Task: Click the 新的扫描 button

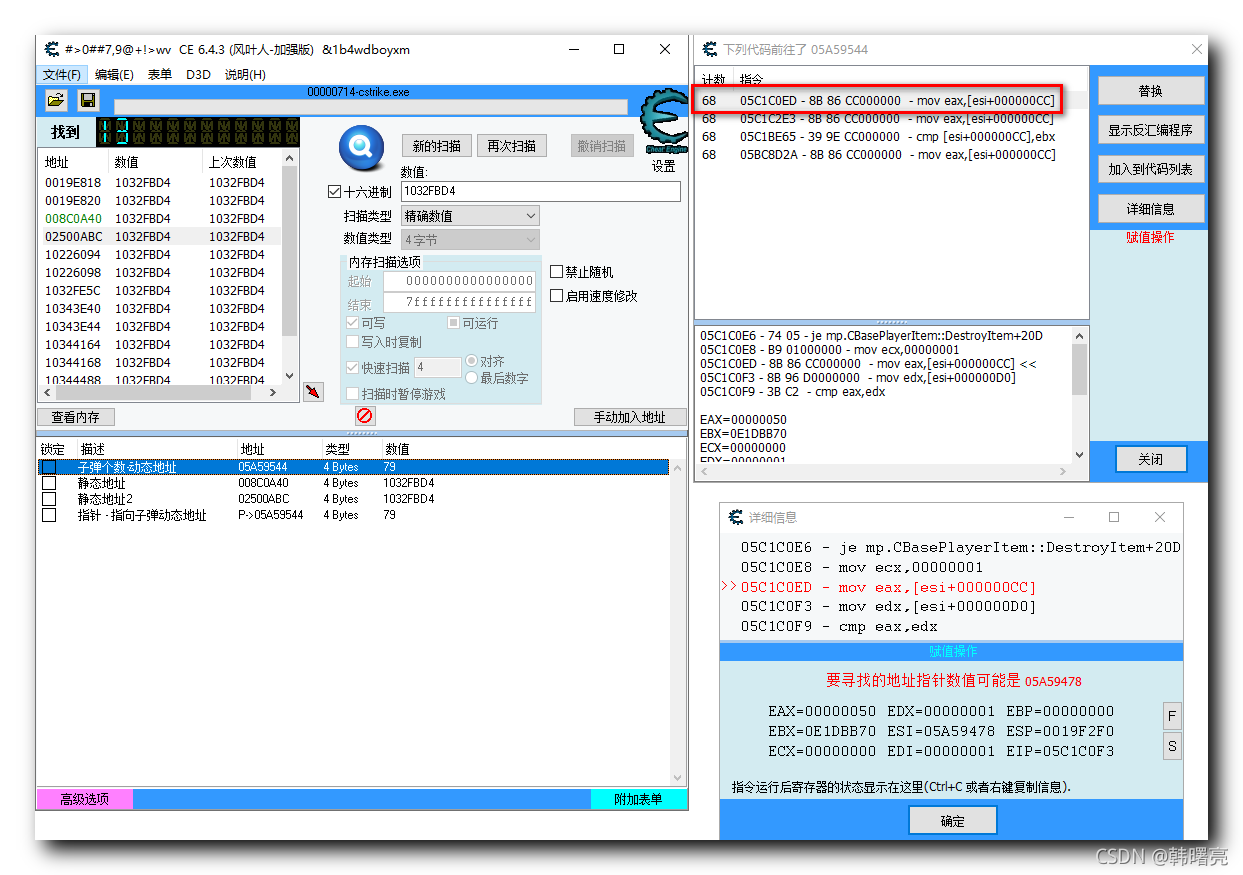Action: 436,146
